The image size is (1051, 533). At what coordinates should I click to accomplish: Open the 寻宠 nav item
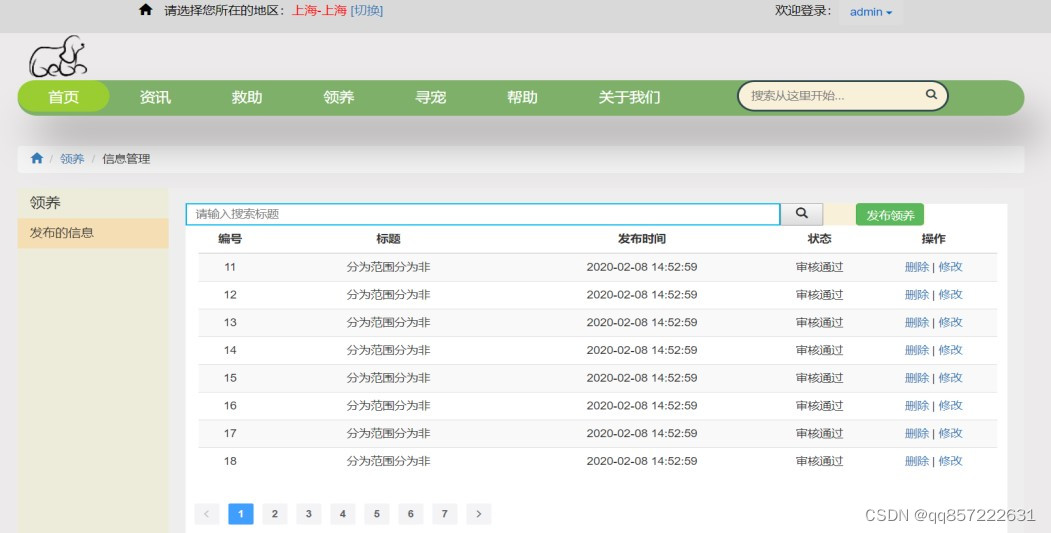[x=430, y=97]
